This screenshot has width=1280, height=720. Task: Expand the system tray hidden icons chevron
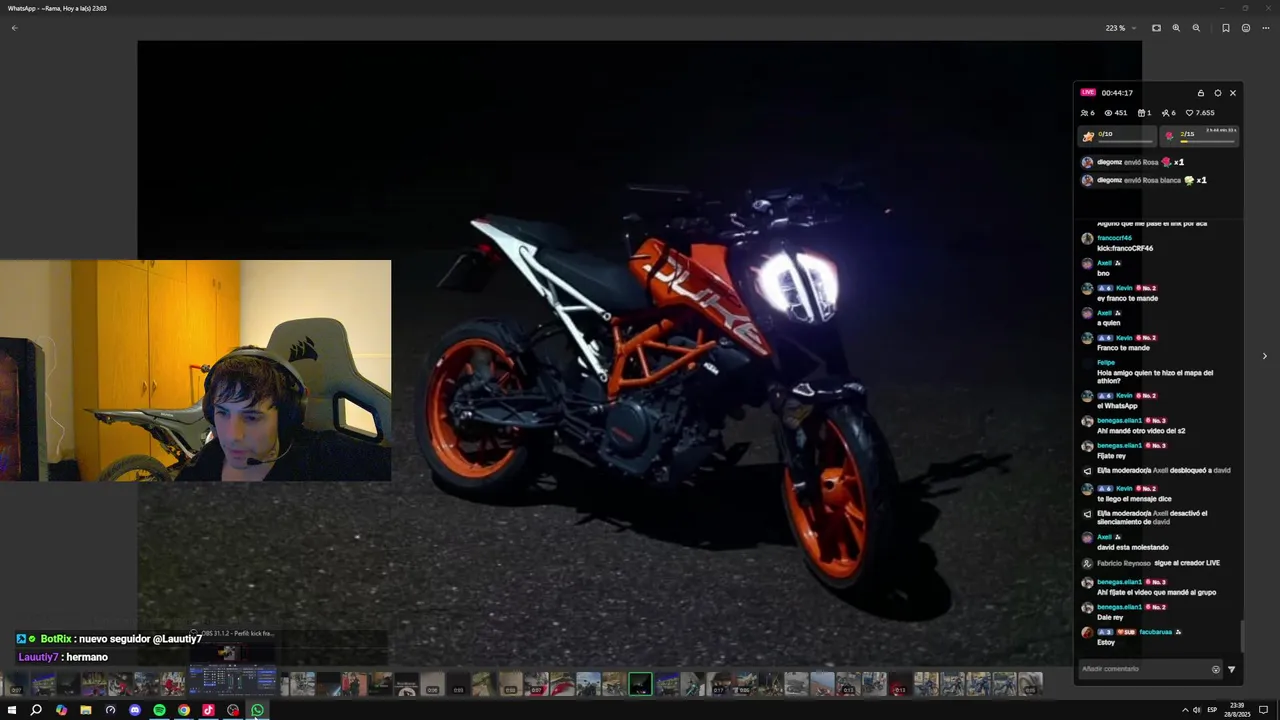click(x=1185, y=710)
